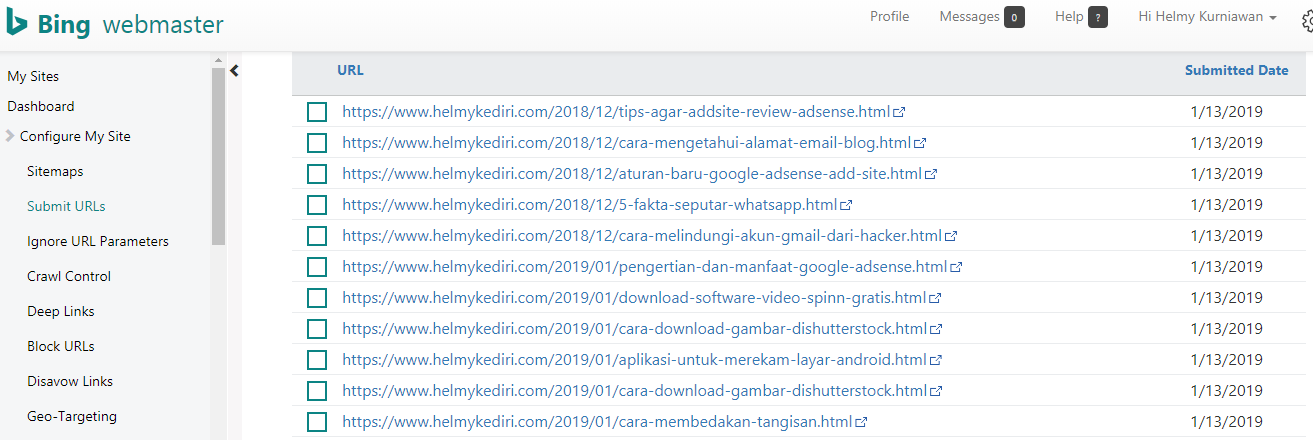Check the box for cara-melindungi-akun-gmail-dari-hacker URL
The image size is (1313, 440).
coord(317,236)
